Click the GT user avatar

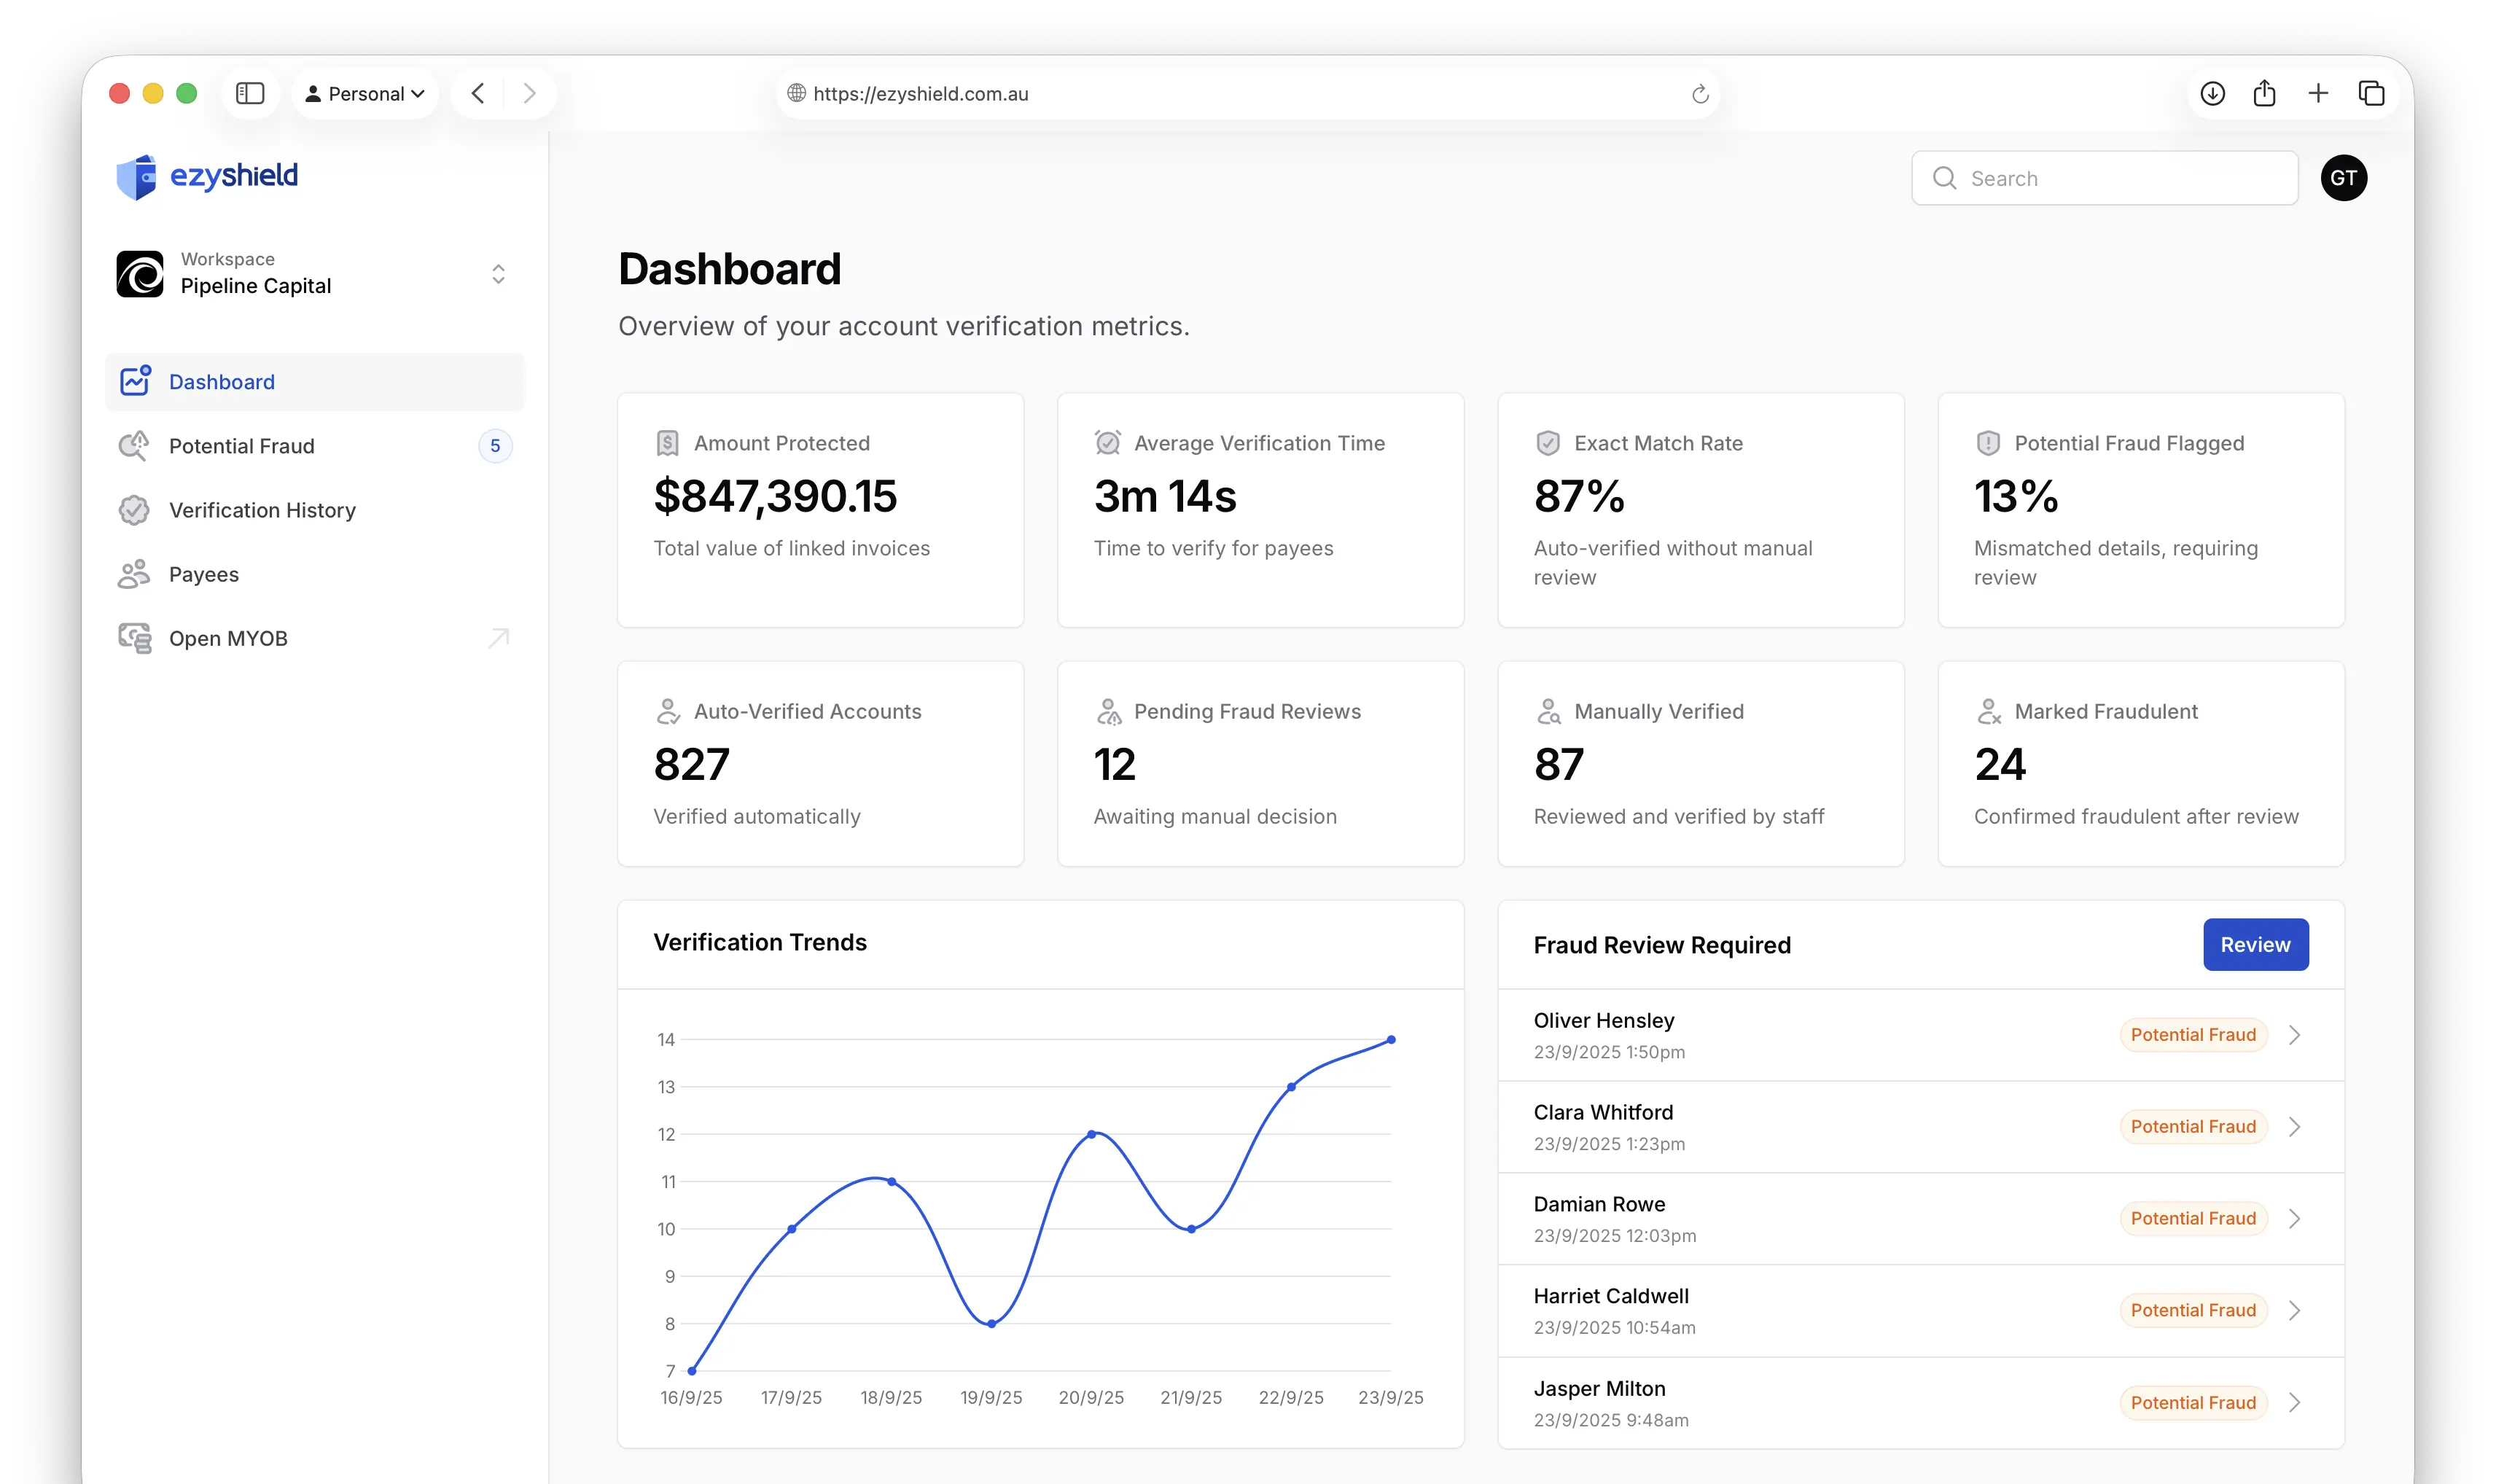2343,178
